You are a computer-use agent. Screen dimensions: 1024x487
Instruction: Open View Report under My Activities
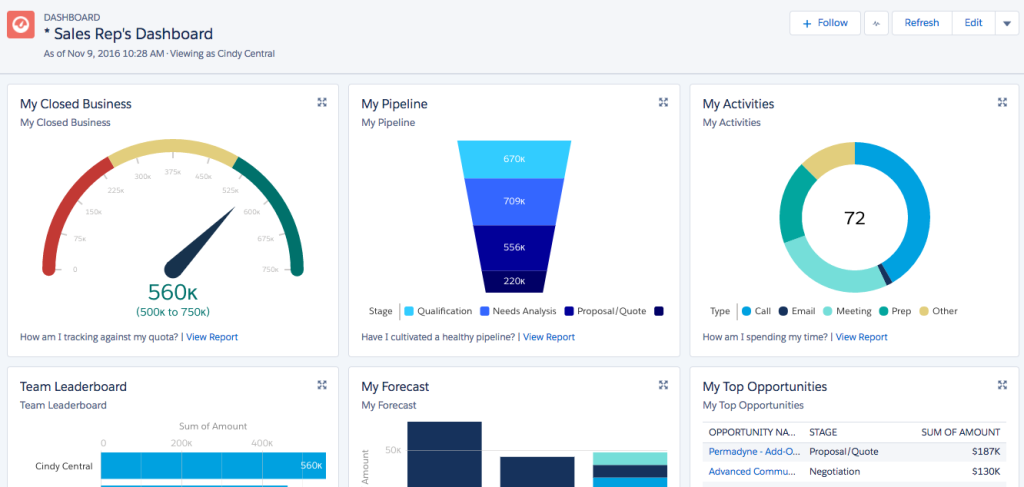[861, 337]
